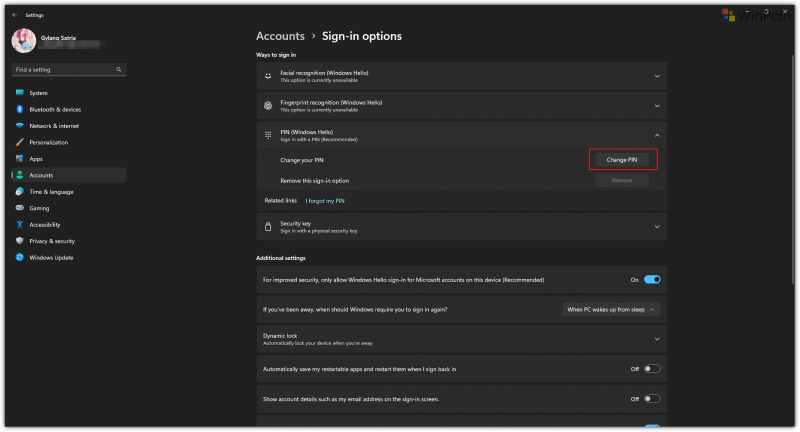This screenshot has width=800, height=432.
Task: Open the Gaming settings label
Action: pos(39,208)
